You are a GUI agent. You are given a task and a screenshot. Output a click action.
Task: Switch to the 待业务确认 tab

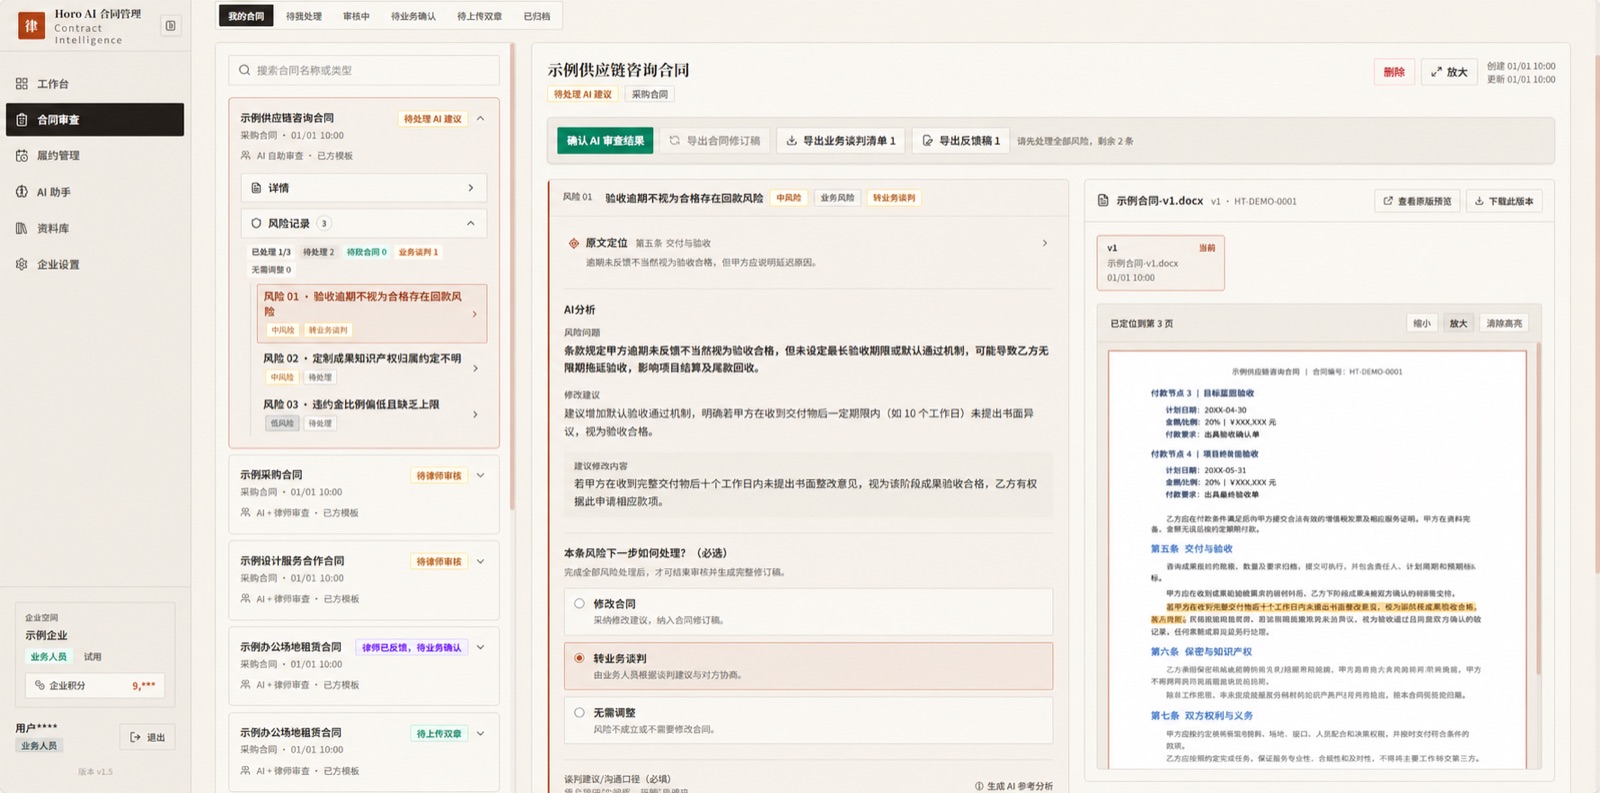coord(413,16)
